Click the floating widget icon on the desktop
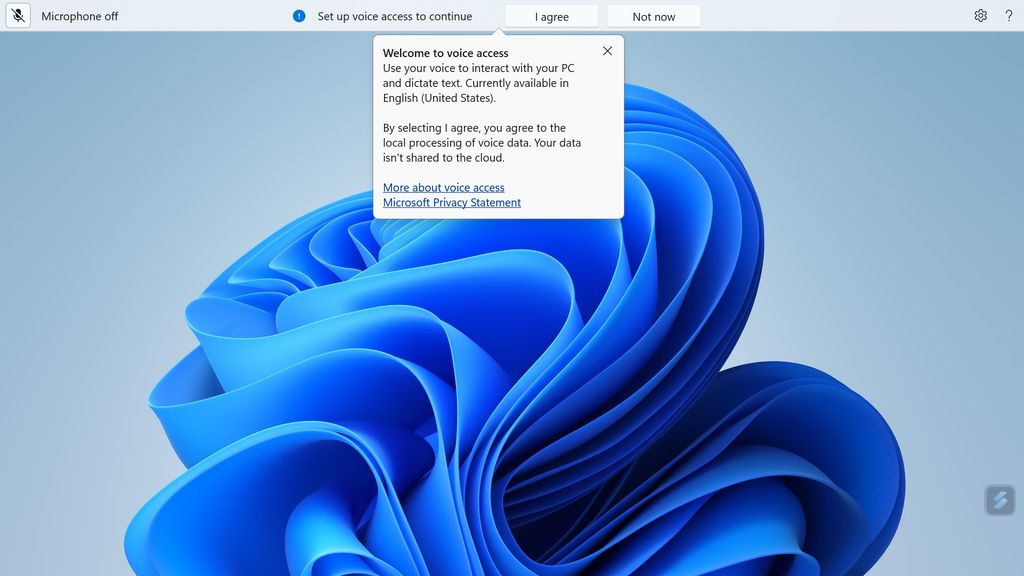Screen dimensions: 1024x576 pyautogui.click(x=998, y=500)
